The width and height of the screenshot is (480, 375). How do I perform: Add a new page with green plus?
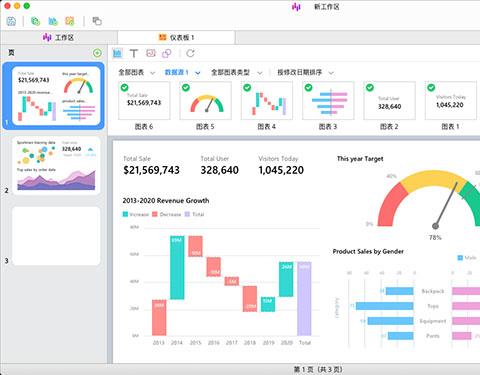[97, 53]
